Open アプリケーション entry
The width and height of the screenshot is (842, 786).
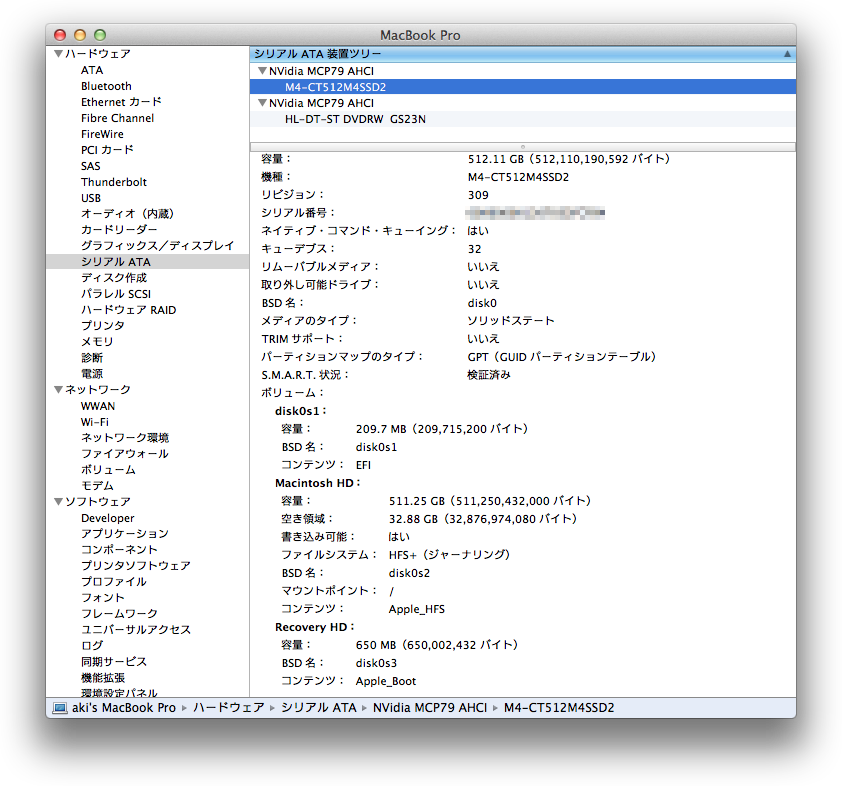[125, 534]
